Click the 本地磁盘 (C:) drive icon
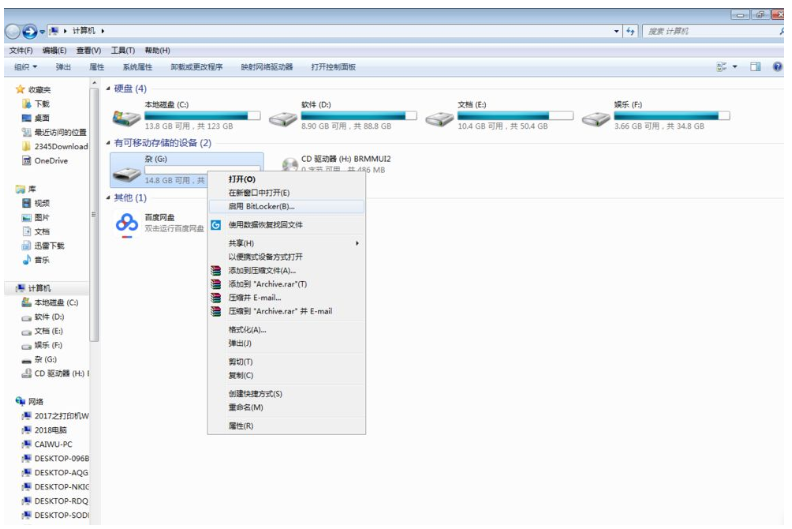792x529 pixels. (x=126, y=118)
